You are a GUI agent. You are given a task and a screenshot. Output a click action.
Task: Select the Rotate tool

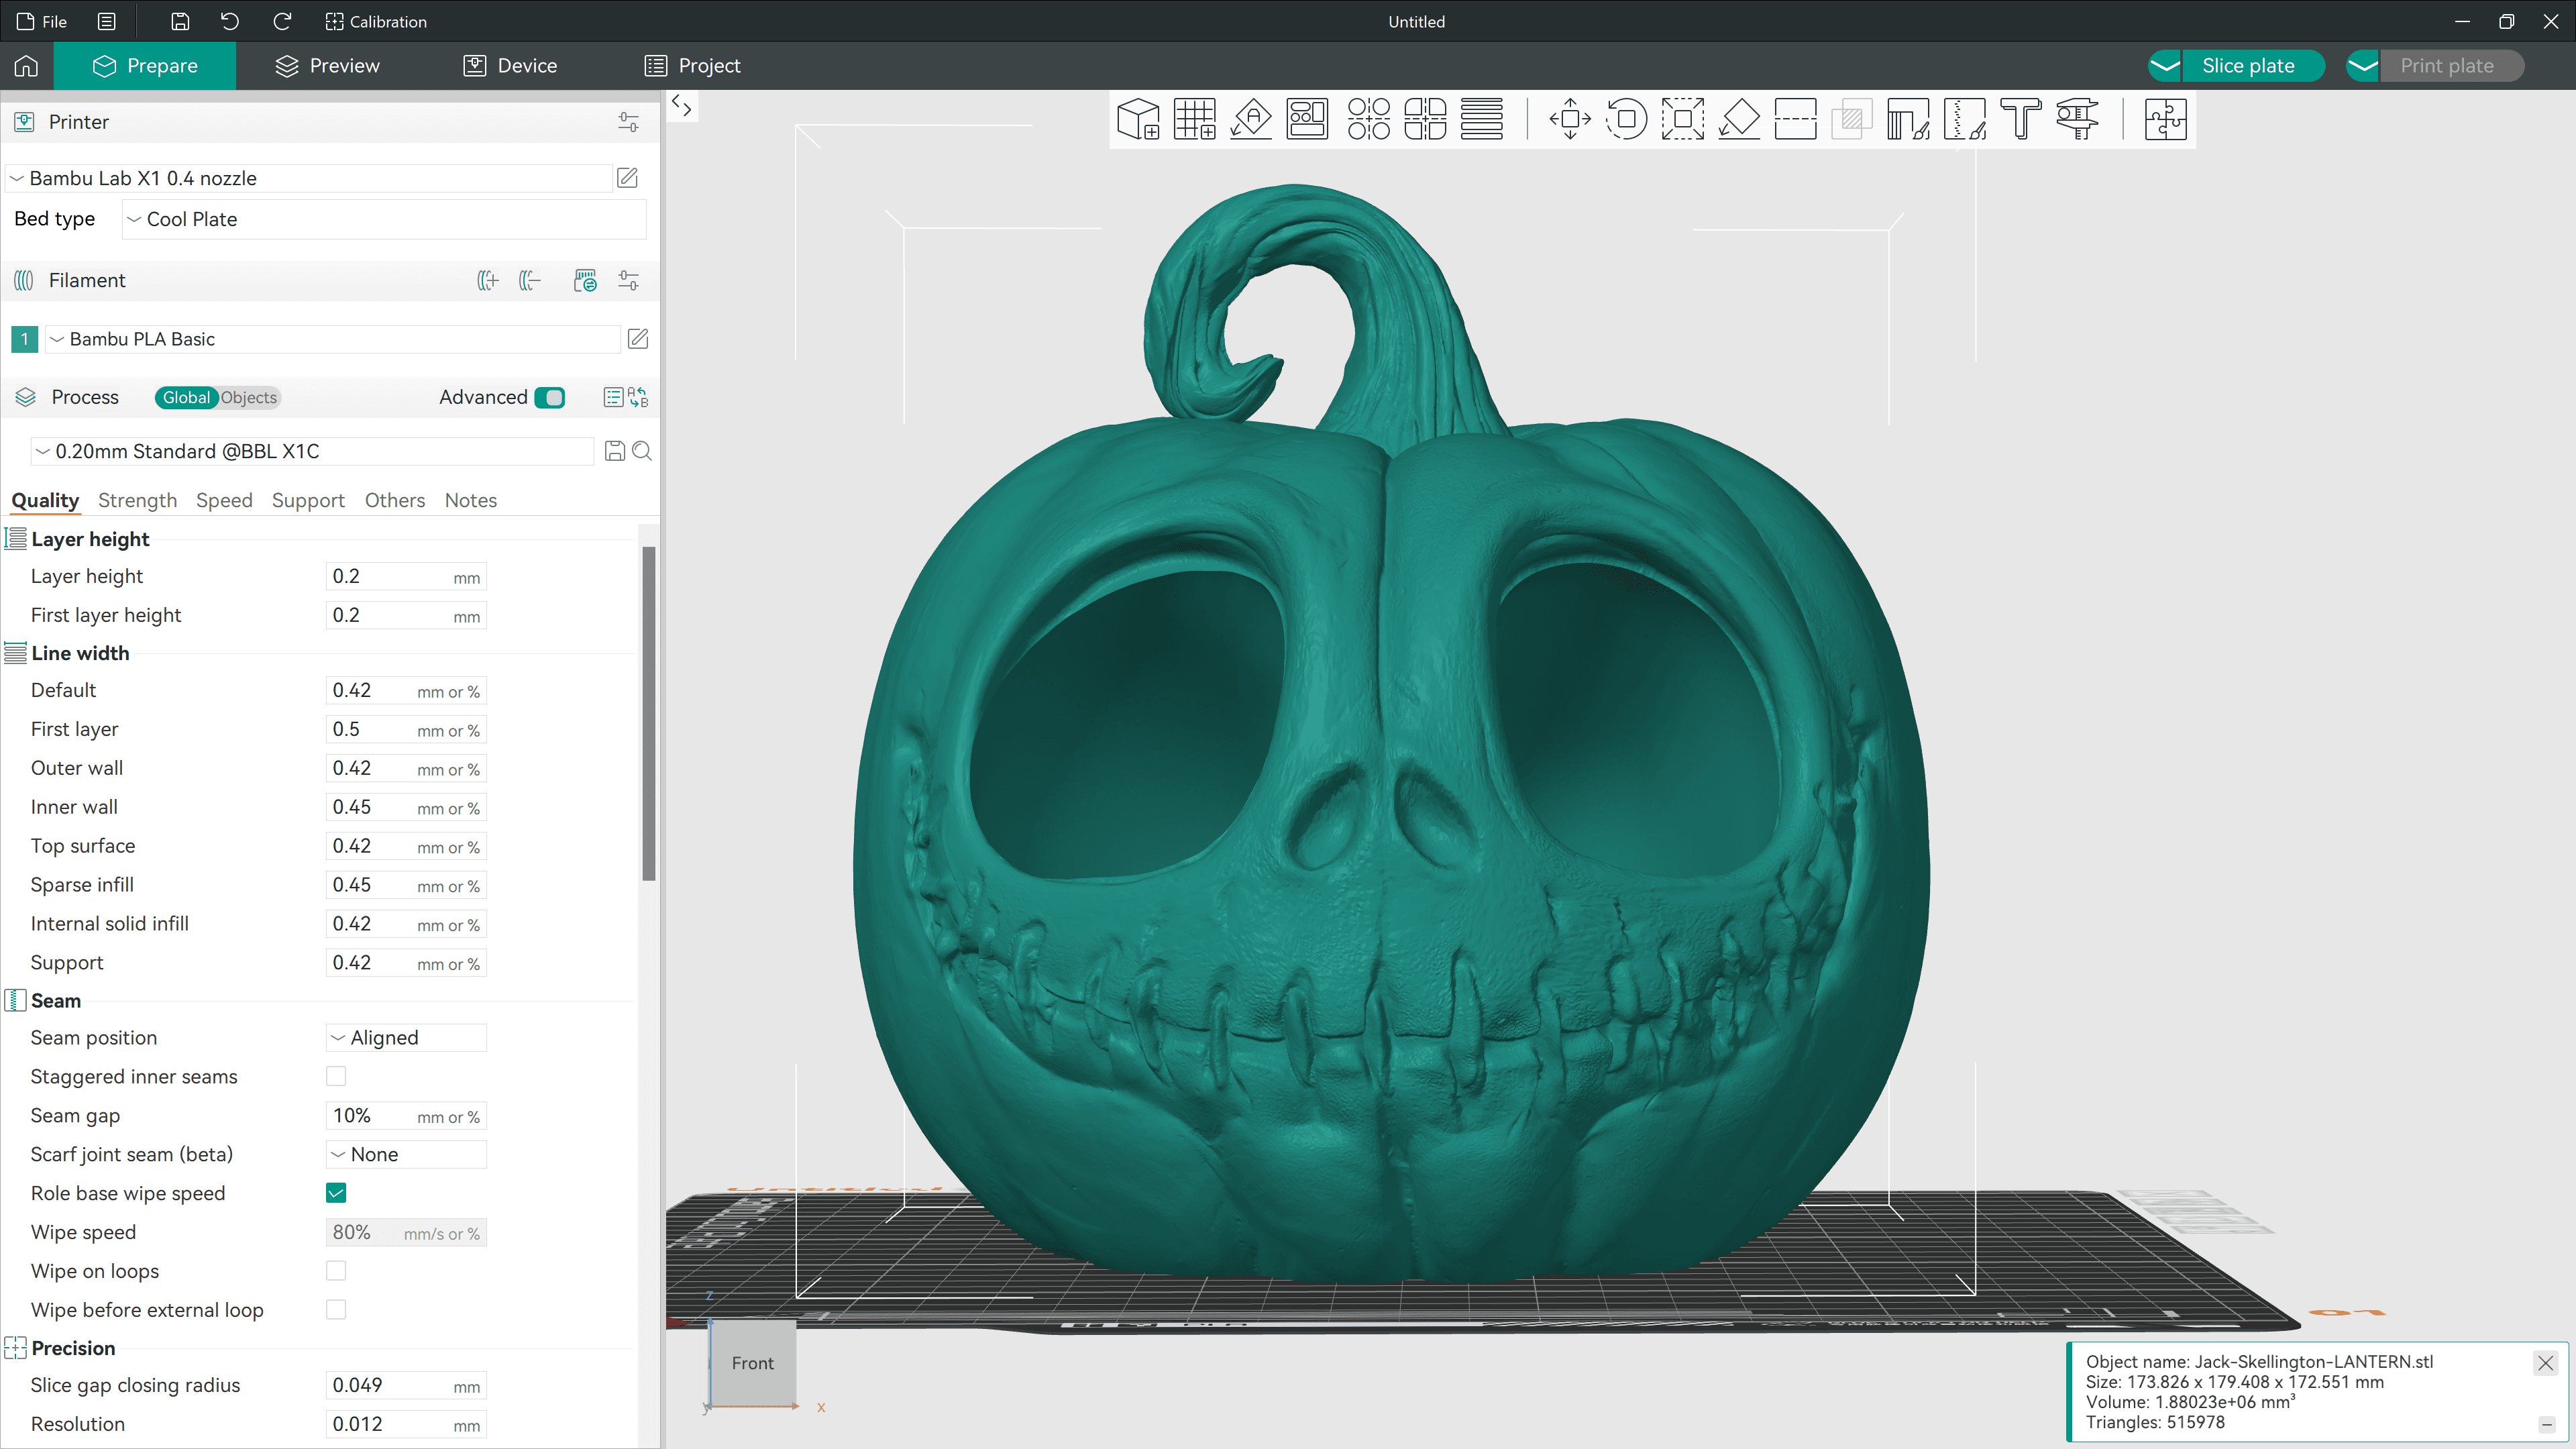pos(1626,119)
